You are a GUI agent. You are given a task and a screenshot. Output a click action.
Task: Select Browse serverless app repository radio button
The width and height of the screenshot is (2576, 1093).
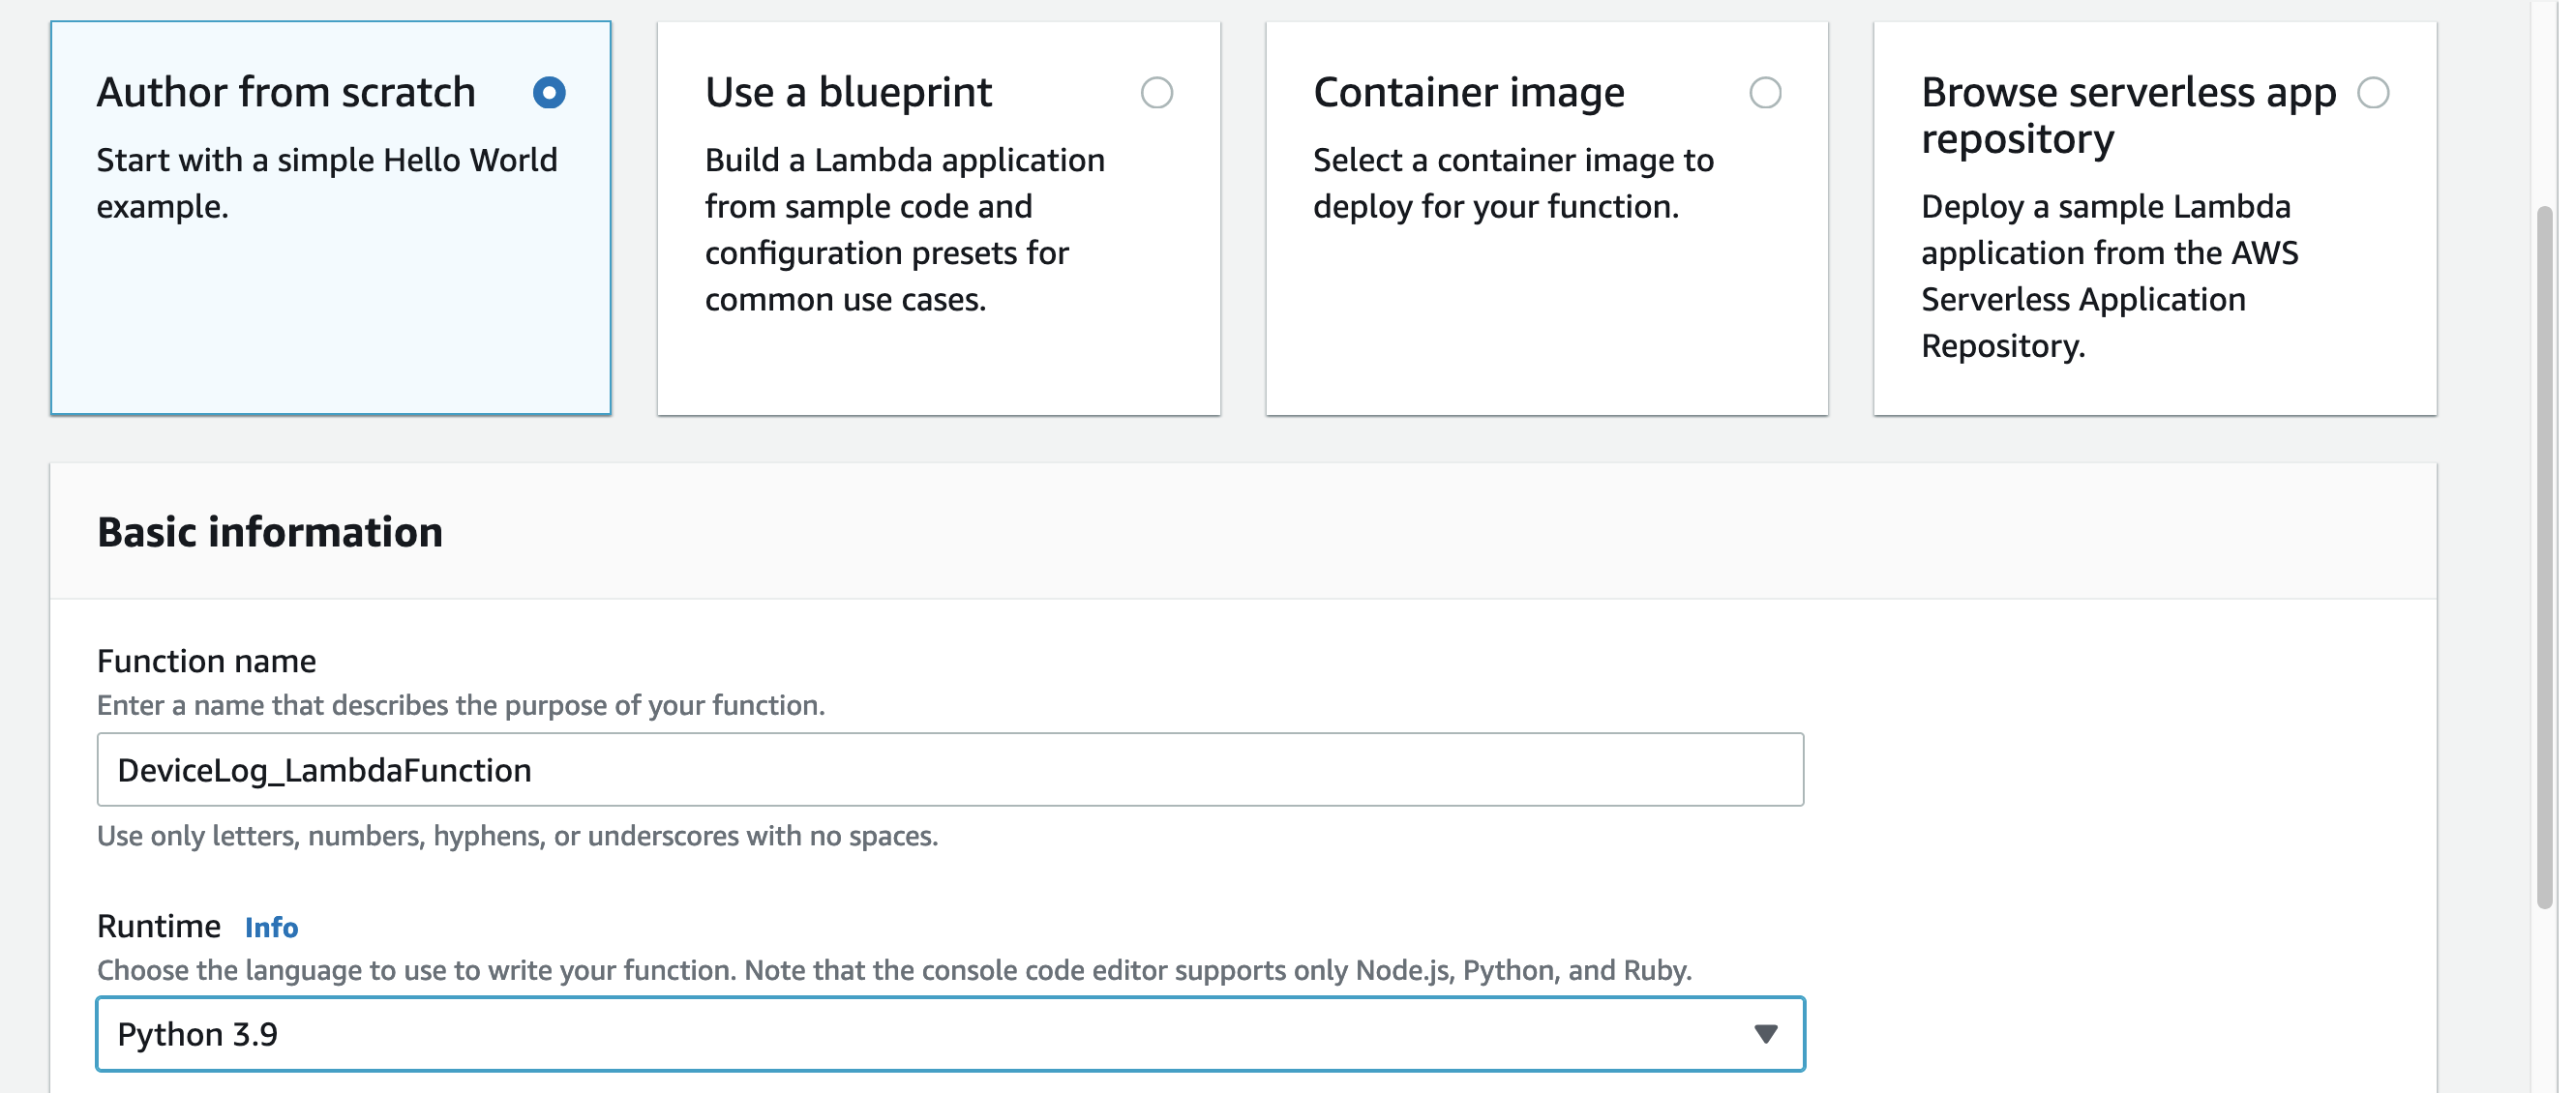(x=2372, y=93)
